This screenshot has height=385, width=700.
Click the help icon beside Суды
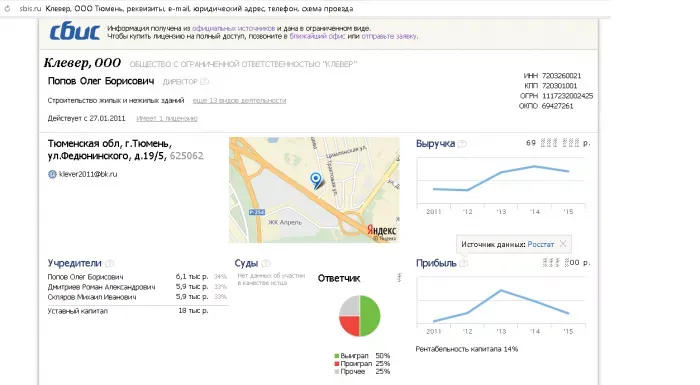[x=266, y=264]
